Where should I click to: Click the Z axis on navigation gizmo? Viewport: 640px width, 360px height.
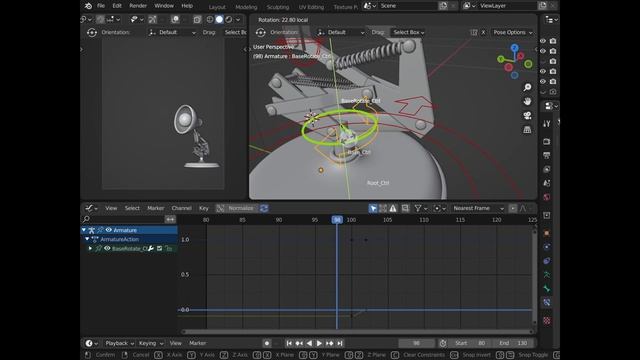[514, 48]
